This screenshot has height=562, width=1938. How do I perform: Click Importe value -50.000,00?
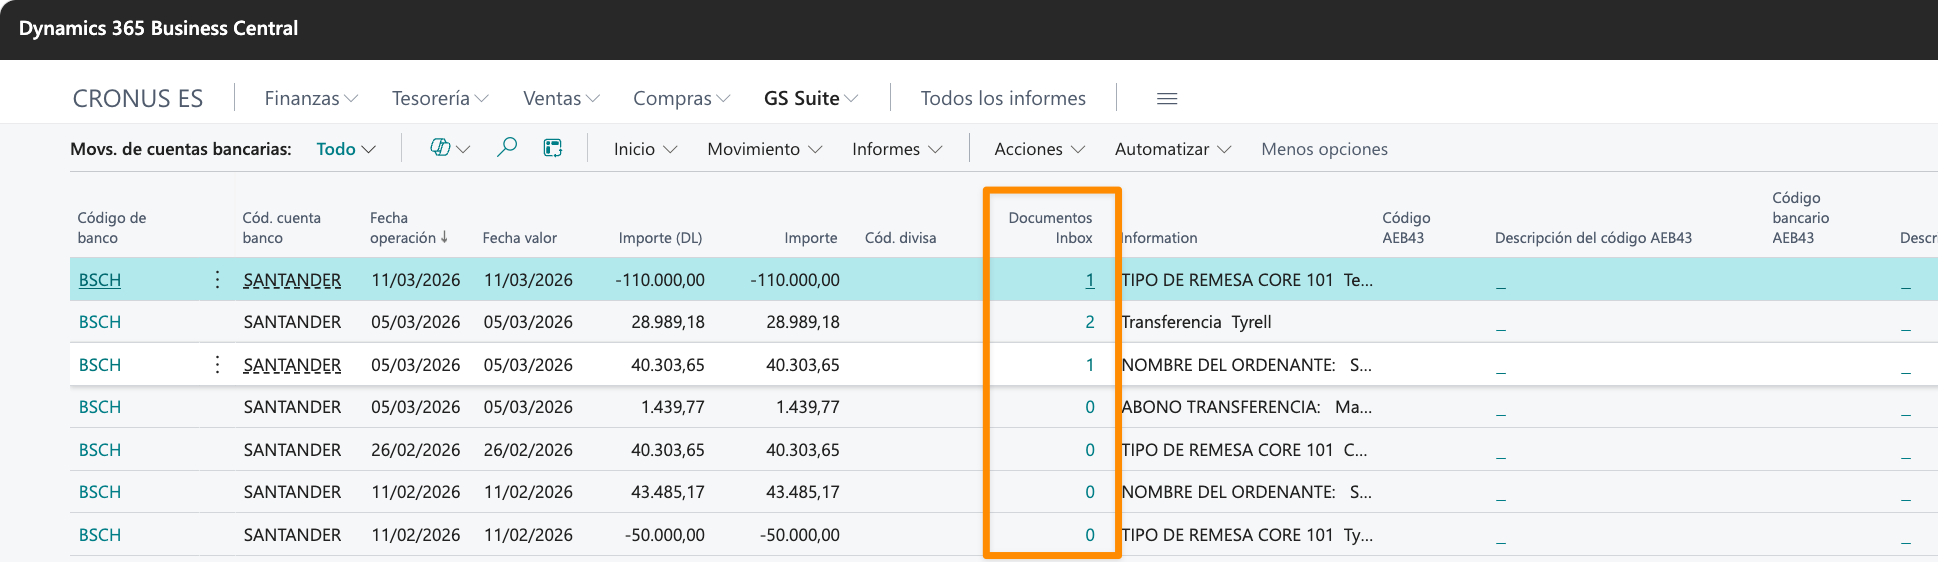click(799, 535)
